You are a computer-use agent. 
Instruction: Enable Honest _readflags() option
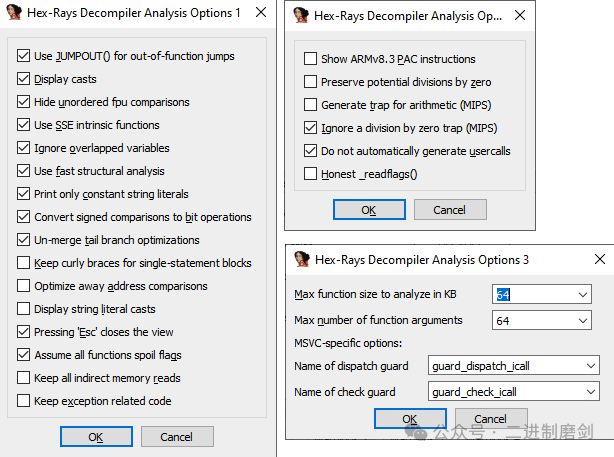click(311, 174)
